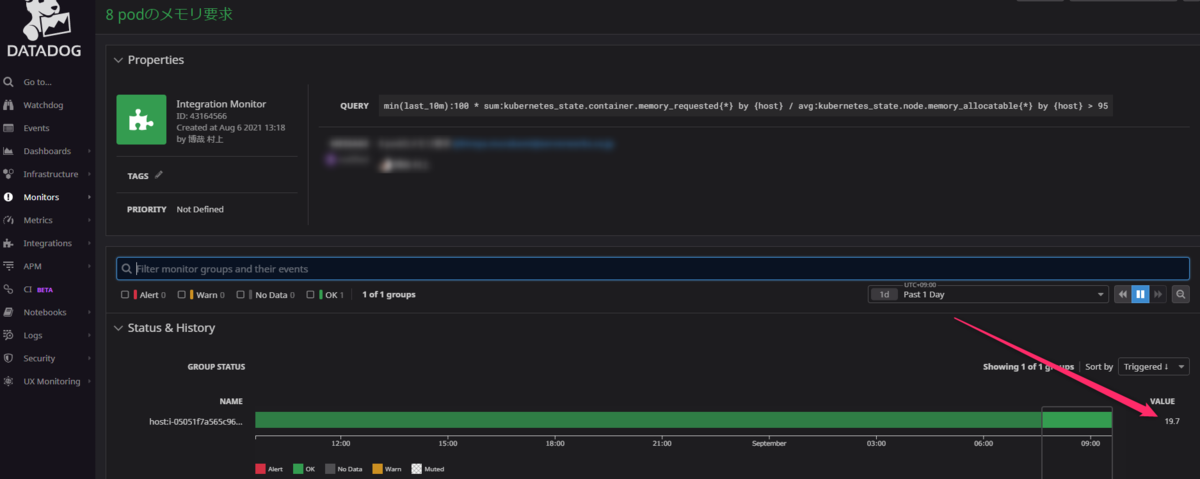Expand the Infrastructure submenu arrow
The height and width of the screenshot is (479, 1200).
89,174
